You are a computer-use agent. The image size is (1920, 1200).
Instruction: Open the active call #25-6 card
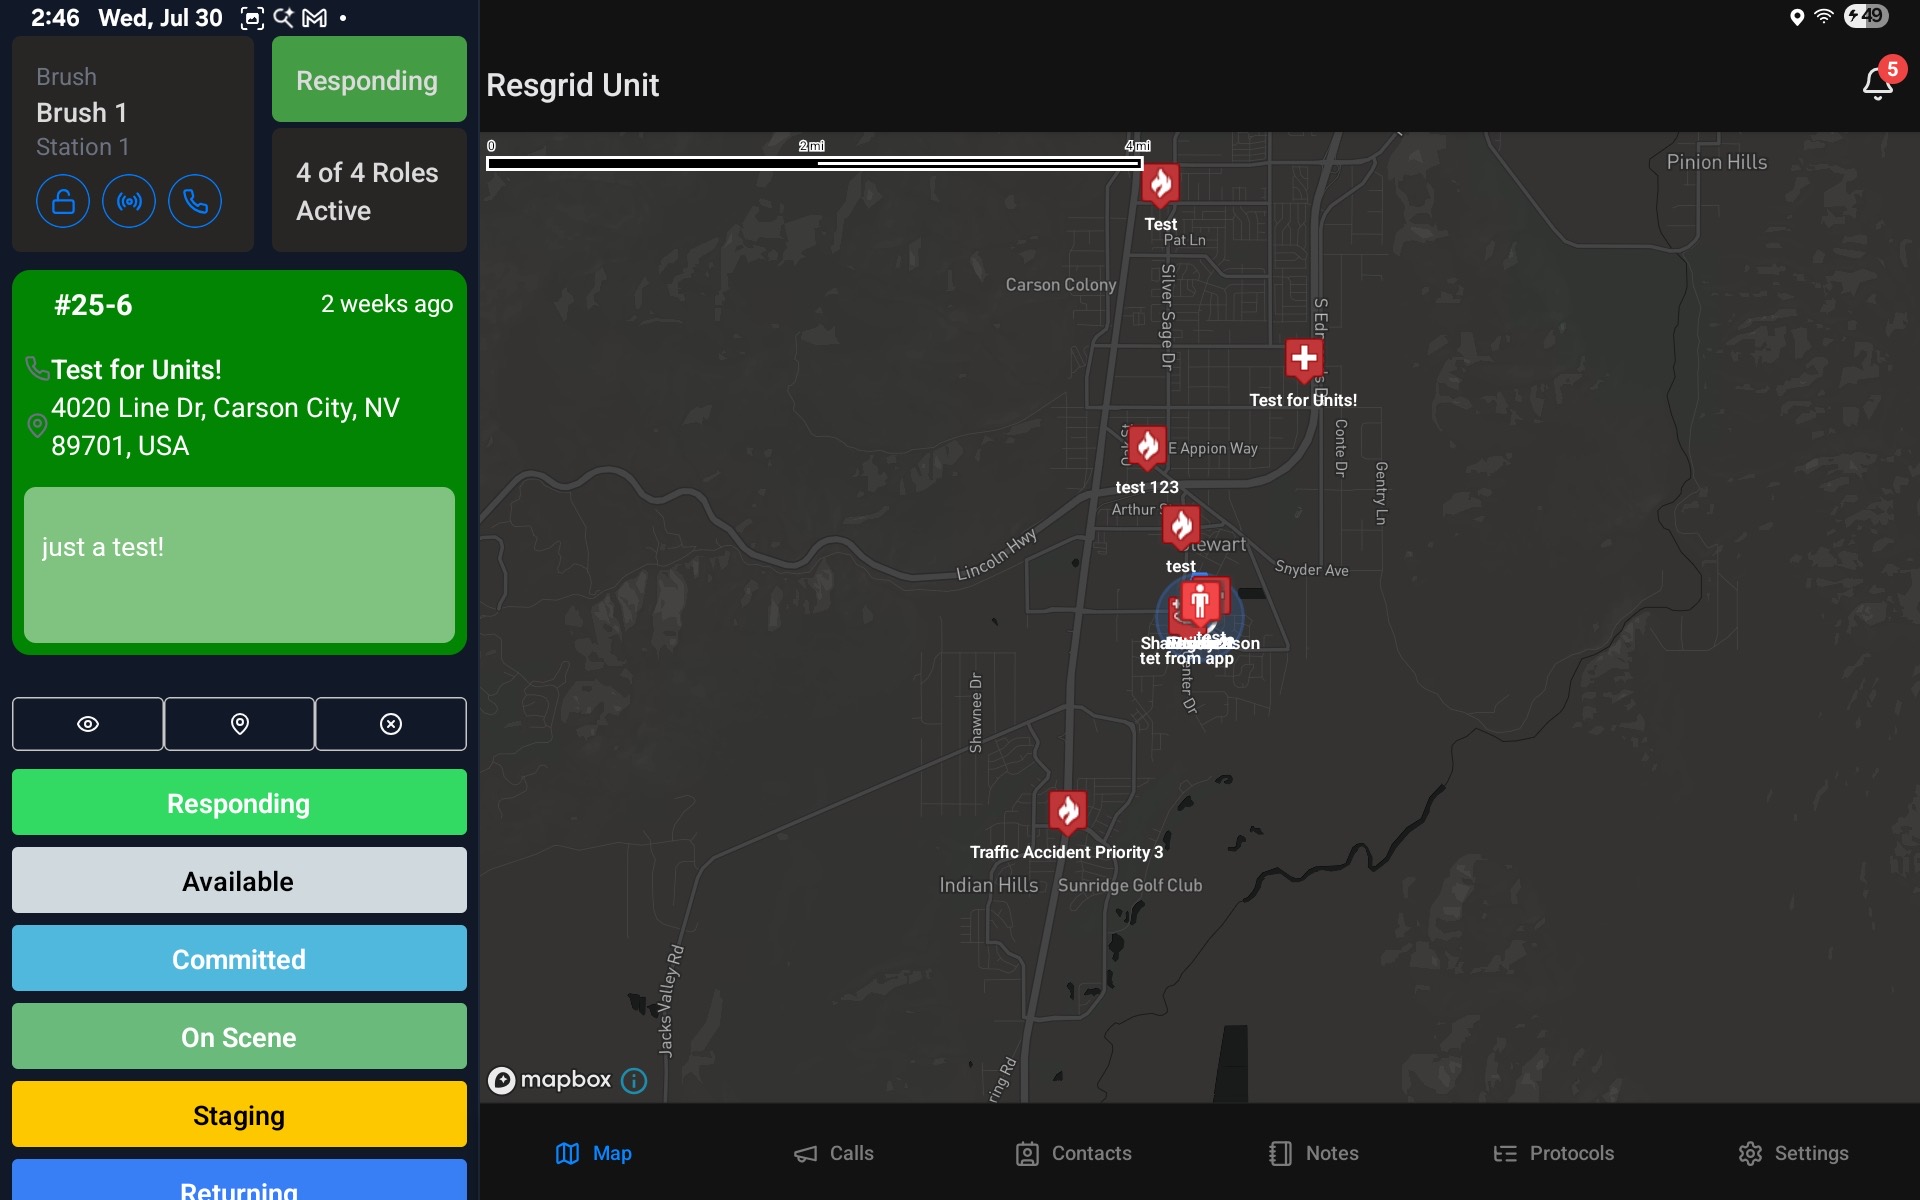click(x=239, y=462)
